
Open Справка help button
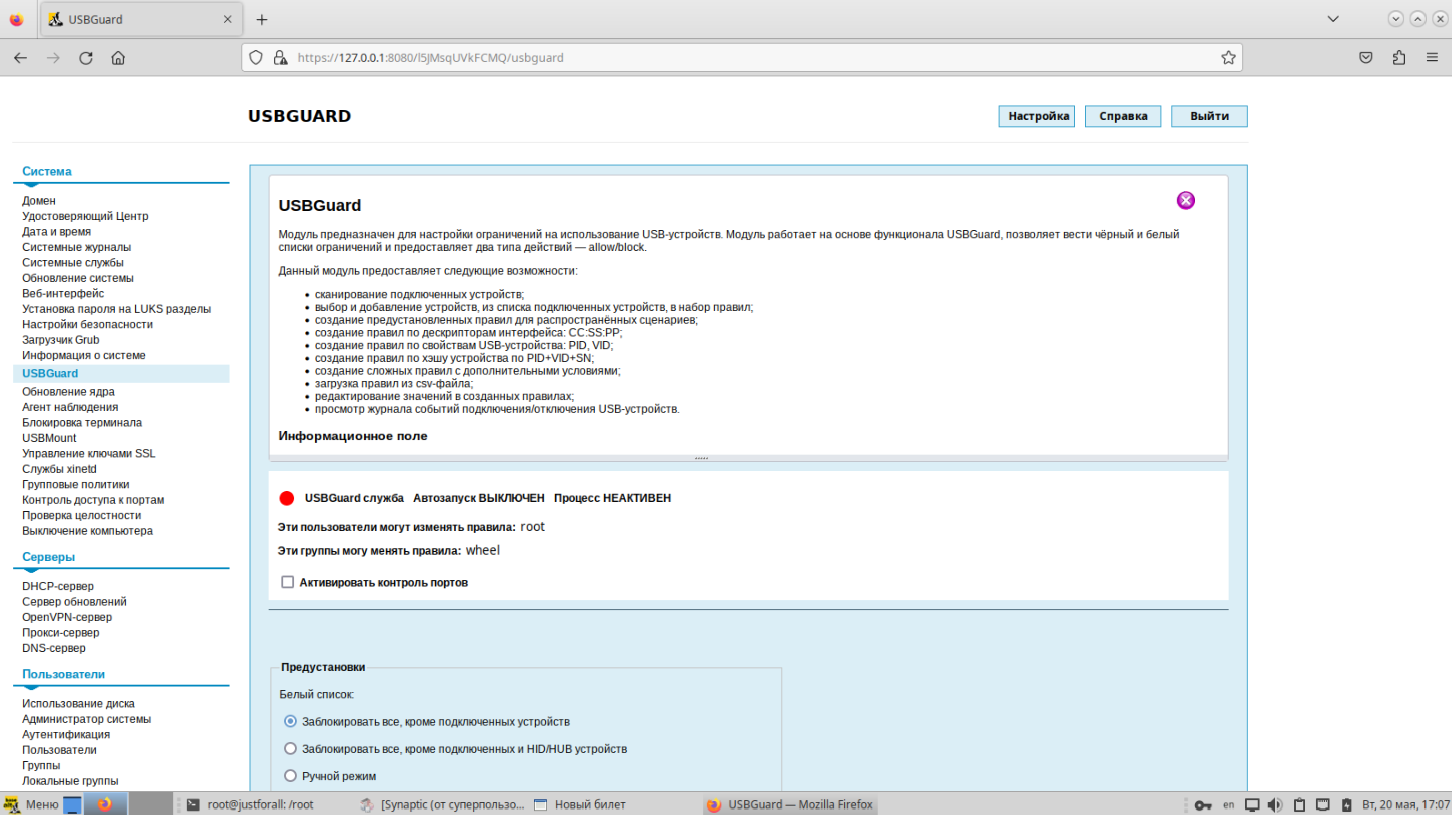[1123, 116]
